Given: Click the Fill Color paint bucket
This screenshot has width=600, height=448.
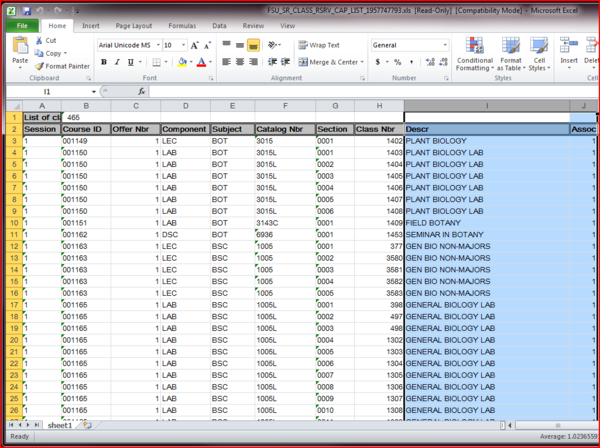Looking at the screenshot, I should point(183,62).
